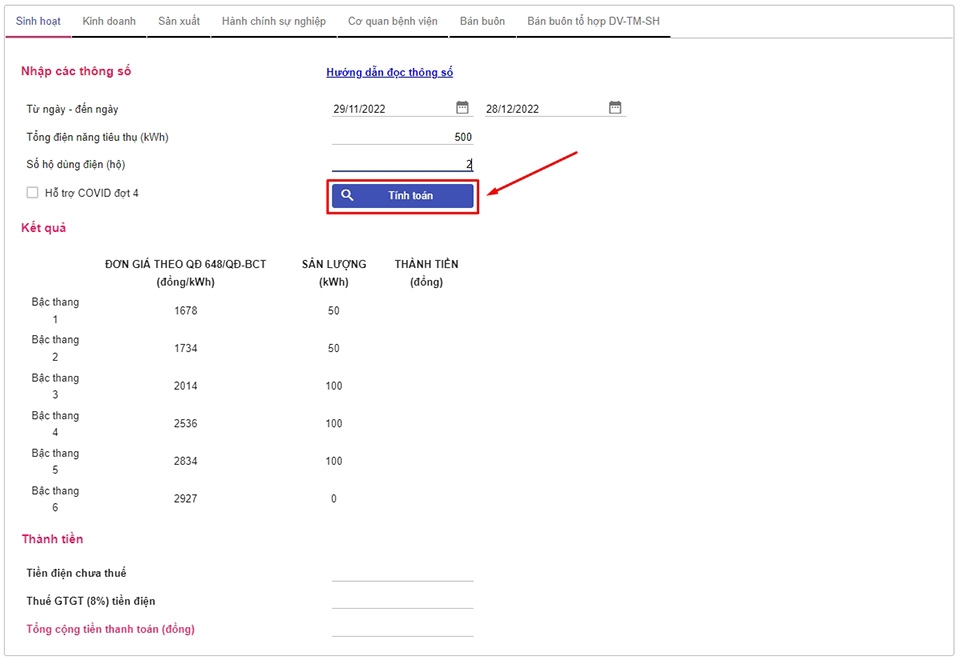Click the Thuế GTGT (8%) result field
Viewport: 960px width, 660px height.
point(402,601)
